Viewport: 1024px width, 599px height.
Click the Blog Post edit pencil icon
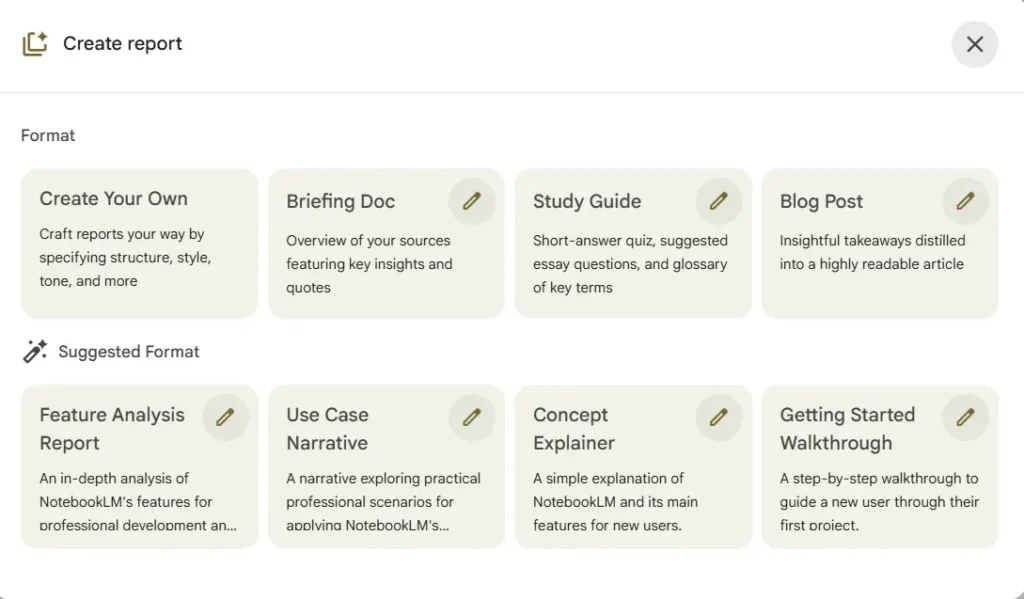[965, 201]
